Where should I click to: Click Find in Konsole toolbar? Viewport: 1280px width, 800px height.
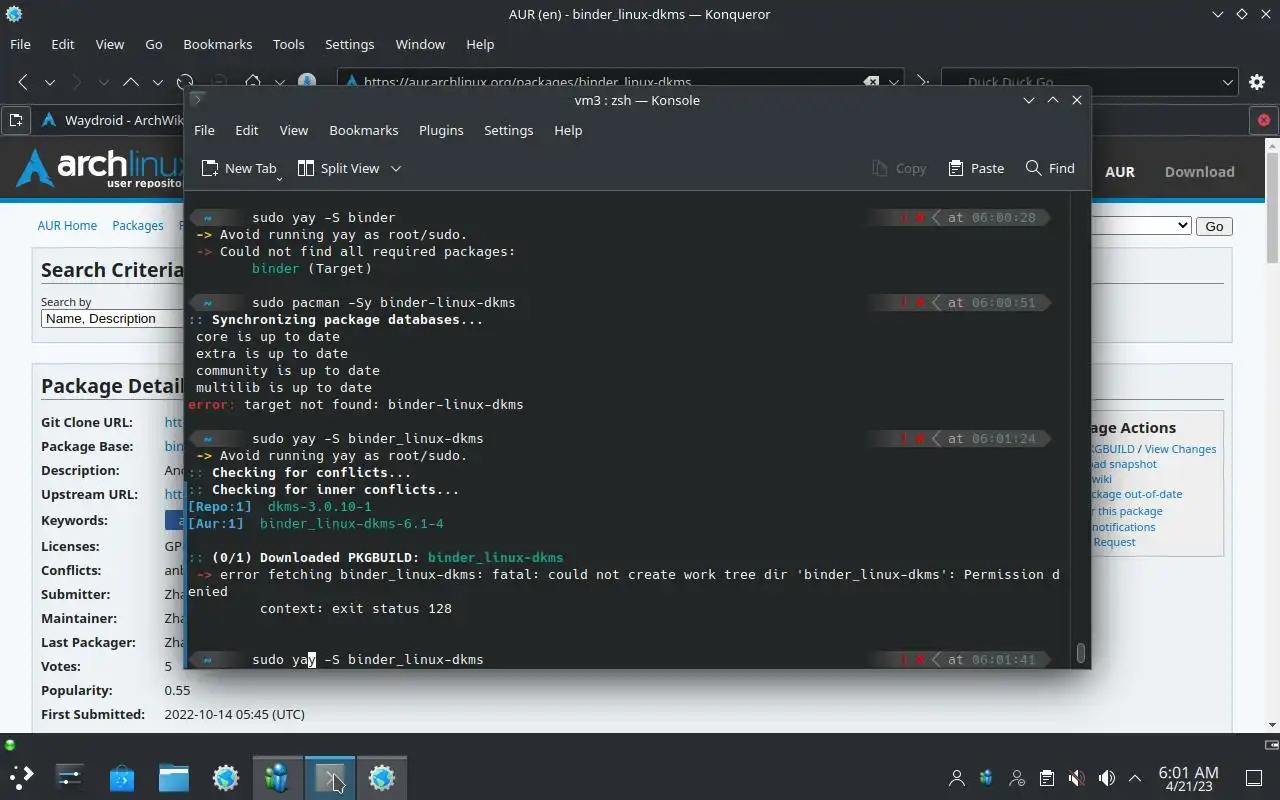click(1050, 168)
